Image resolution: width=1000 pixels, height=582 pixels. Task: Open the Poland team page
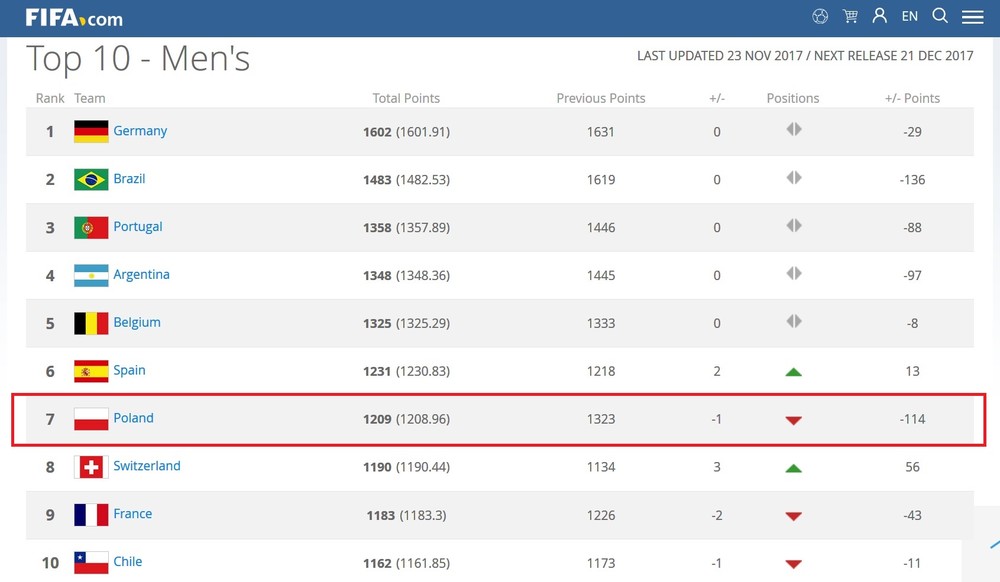coord(133,418)
